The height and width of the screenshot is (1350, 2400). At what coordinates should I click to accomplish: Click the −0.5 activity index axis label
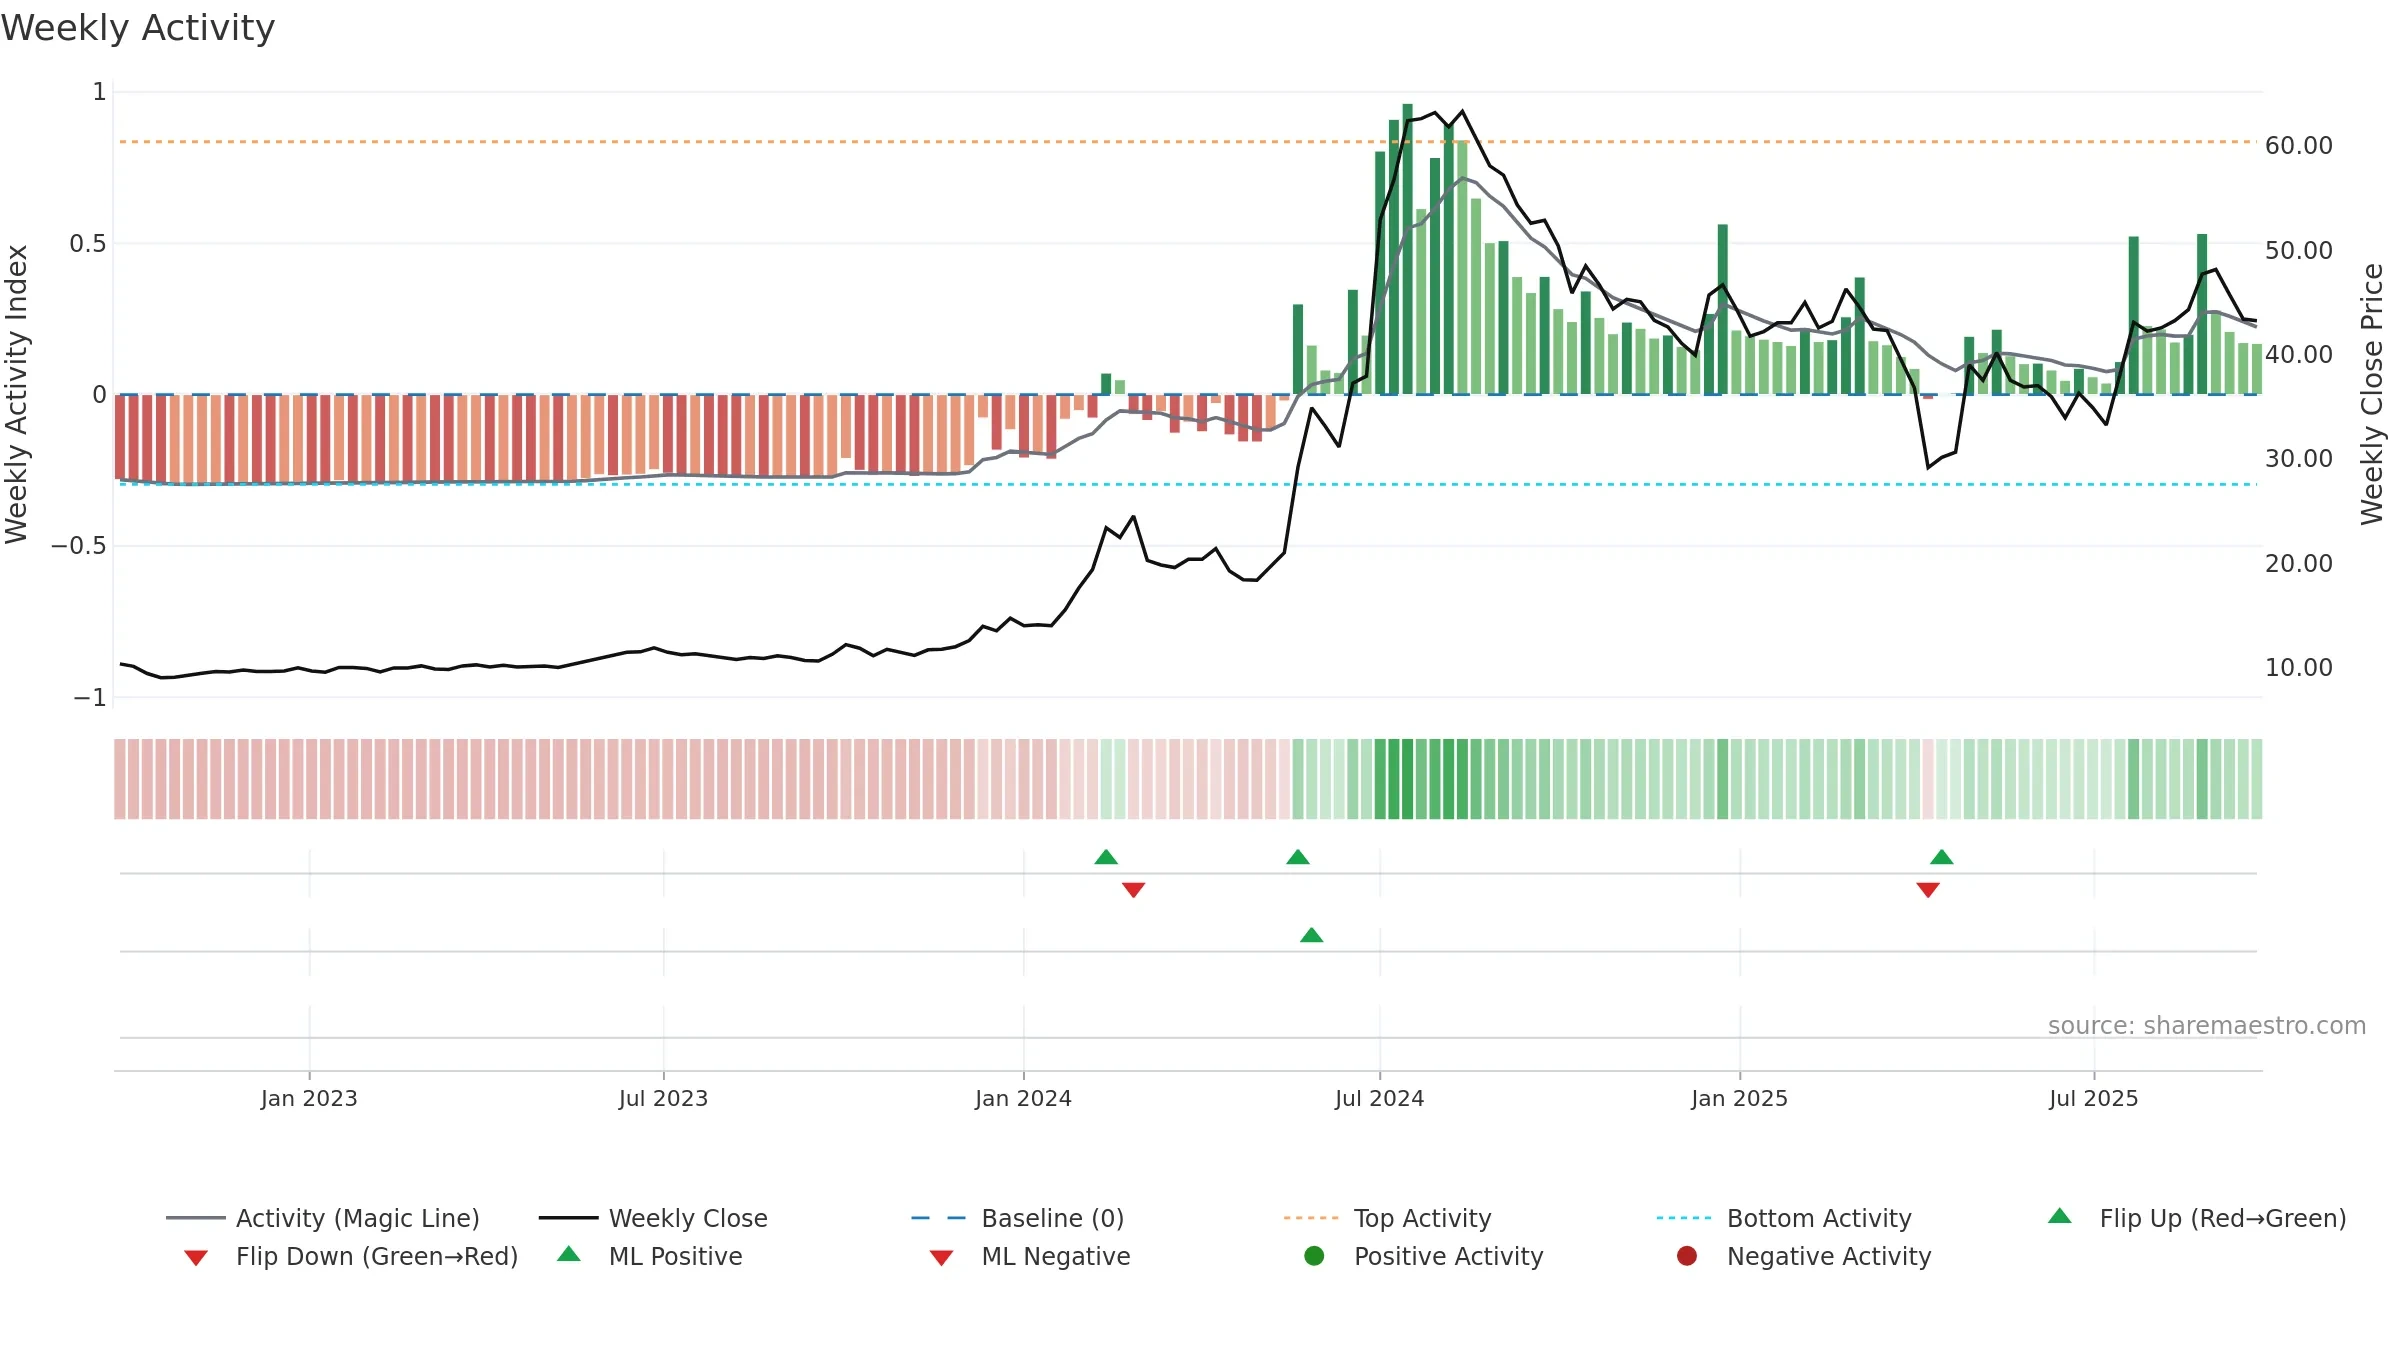coord(78,545)
